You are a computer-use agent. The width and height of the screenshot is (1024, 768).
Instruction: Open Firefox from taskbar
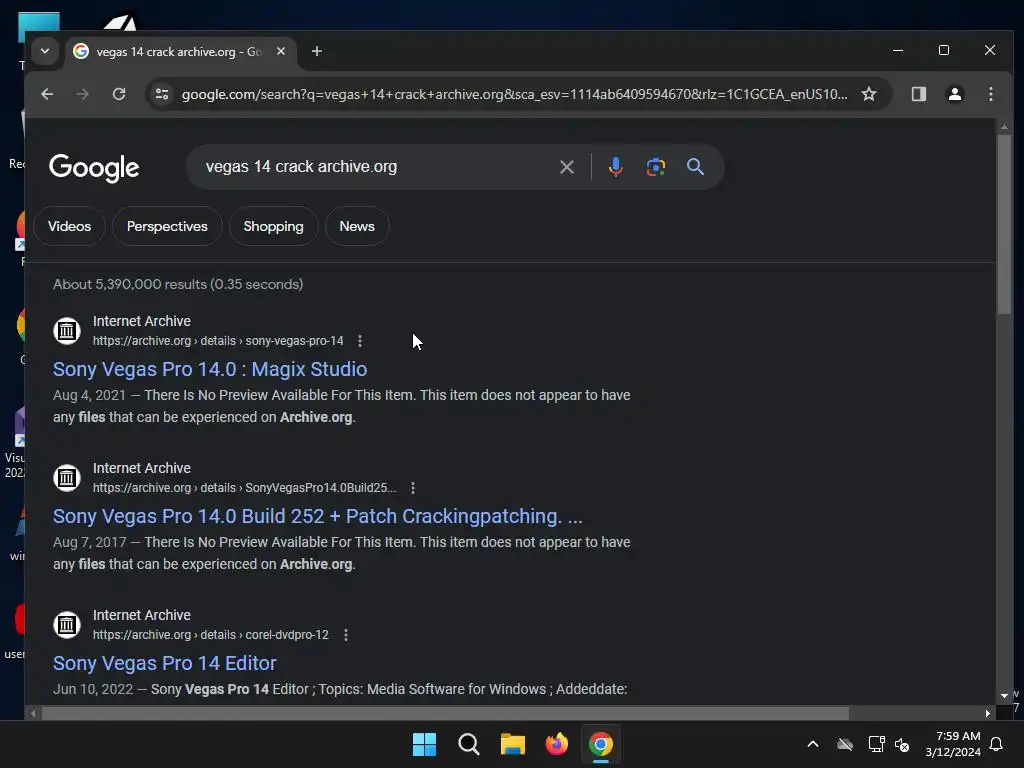[556, 744]
